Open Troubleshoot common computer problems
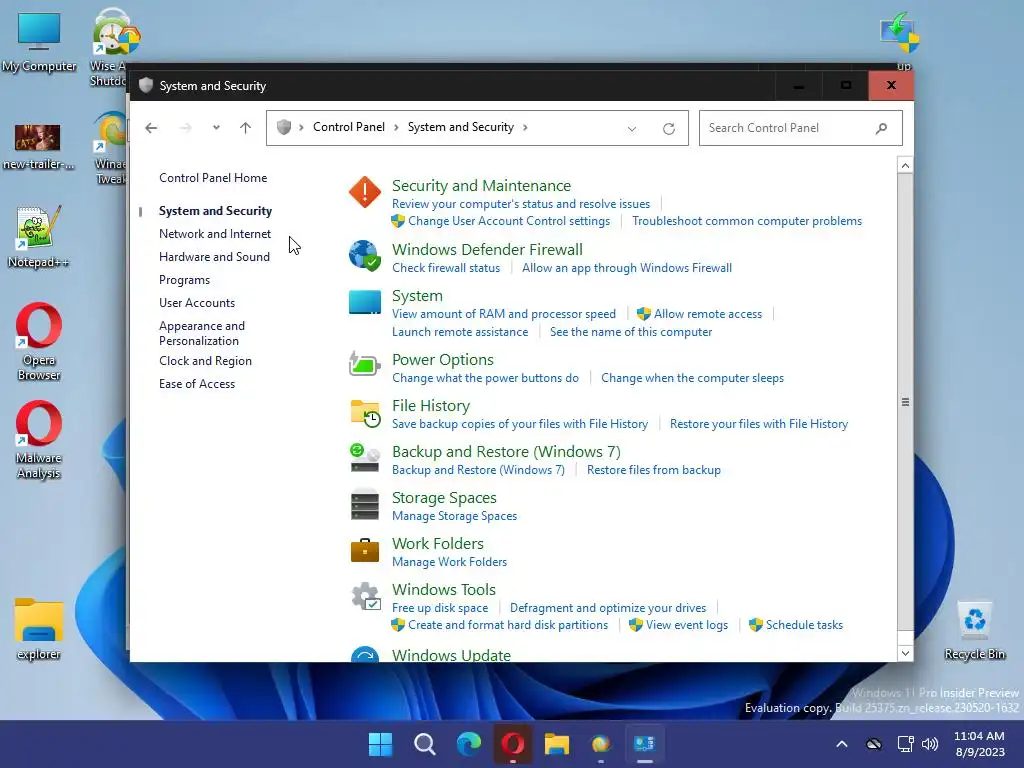Viewport: 1024px width, 768px height. [746, 221]
